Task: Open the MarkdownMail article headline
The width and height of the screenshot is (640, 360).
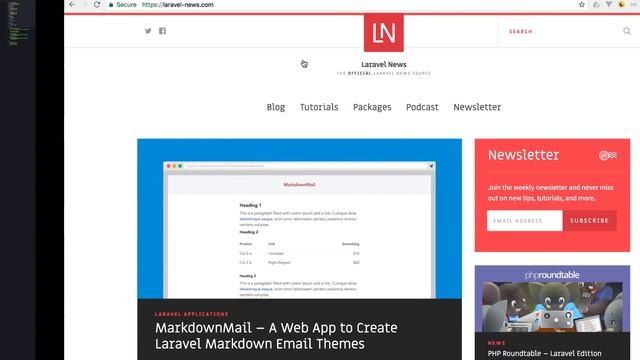Action: (276, 336)
